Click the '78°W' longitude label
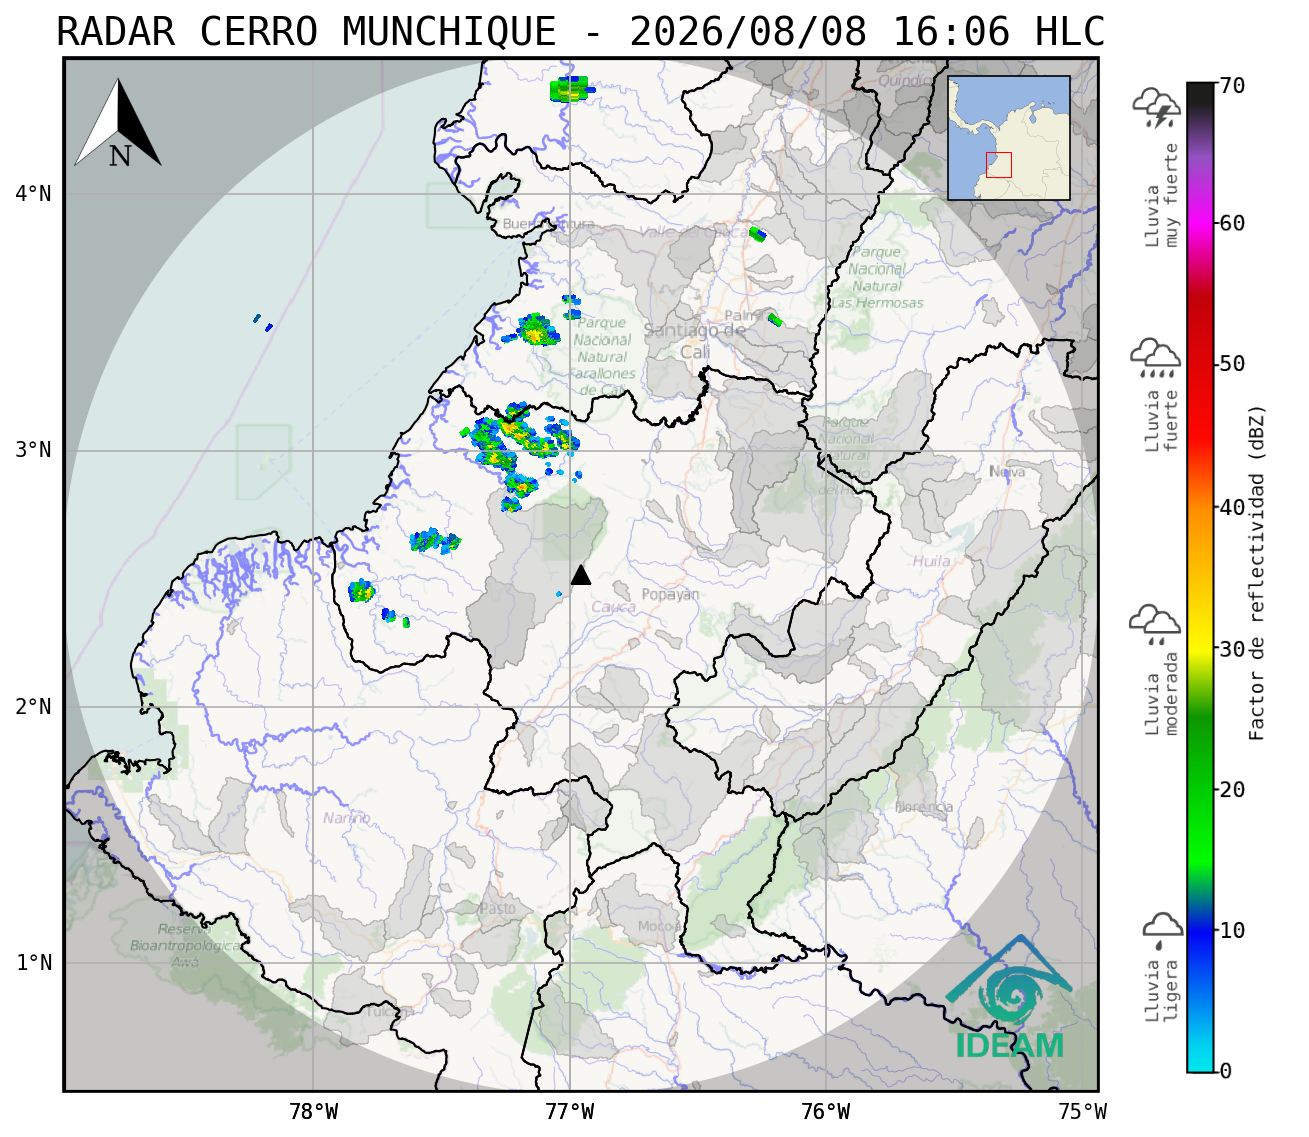 click(x=313, y=1111)
